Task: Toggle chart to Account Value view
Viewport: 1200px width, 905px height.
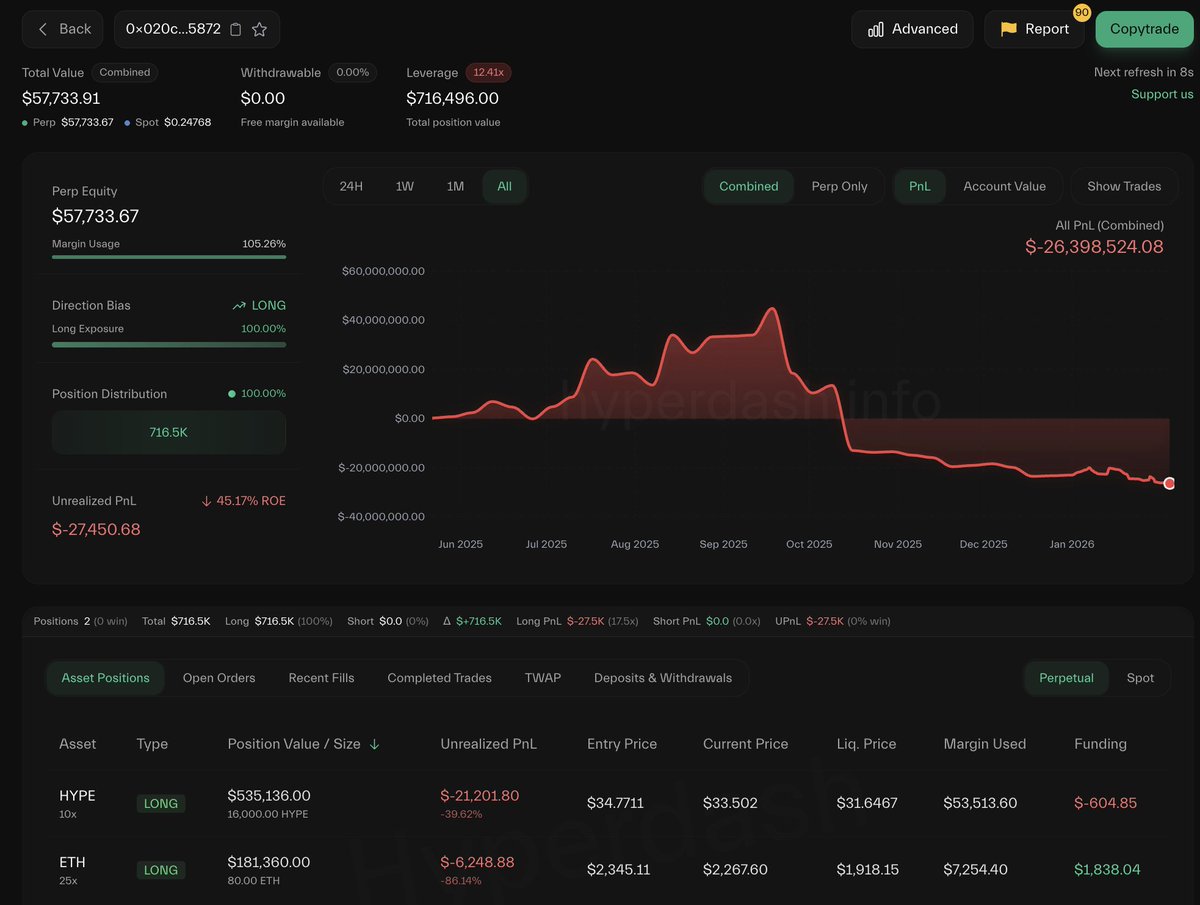Action: tap(1004, 186)
